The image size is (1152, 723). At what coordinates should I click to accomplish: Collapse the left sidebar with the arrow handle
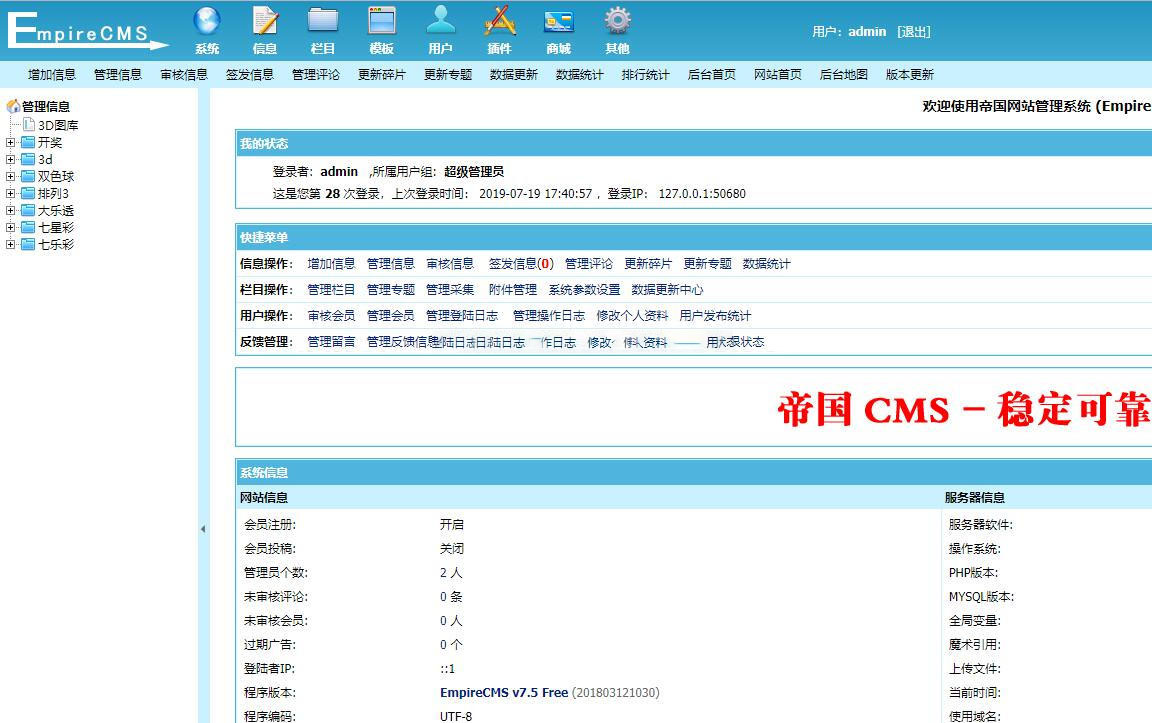[x=203, y=529]
